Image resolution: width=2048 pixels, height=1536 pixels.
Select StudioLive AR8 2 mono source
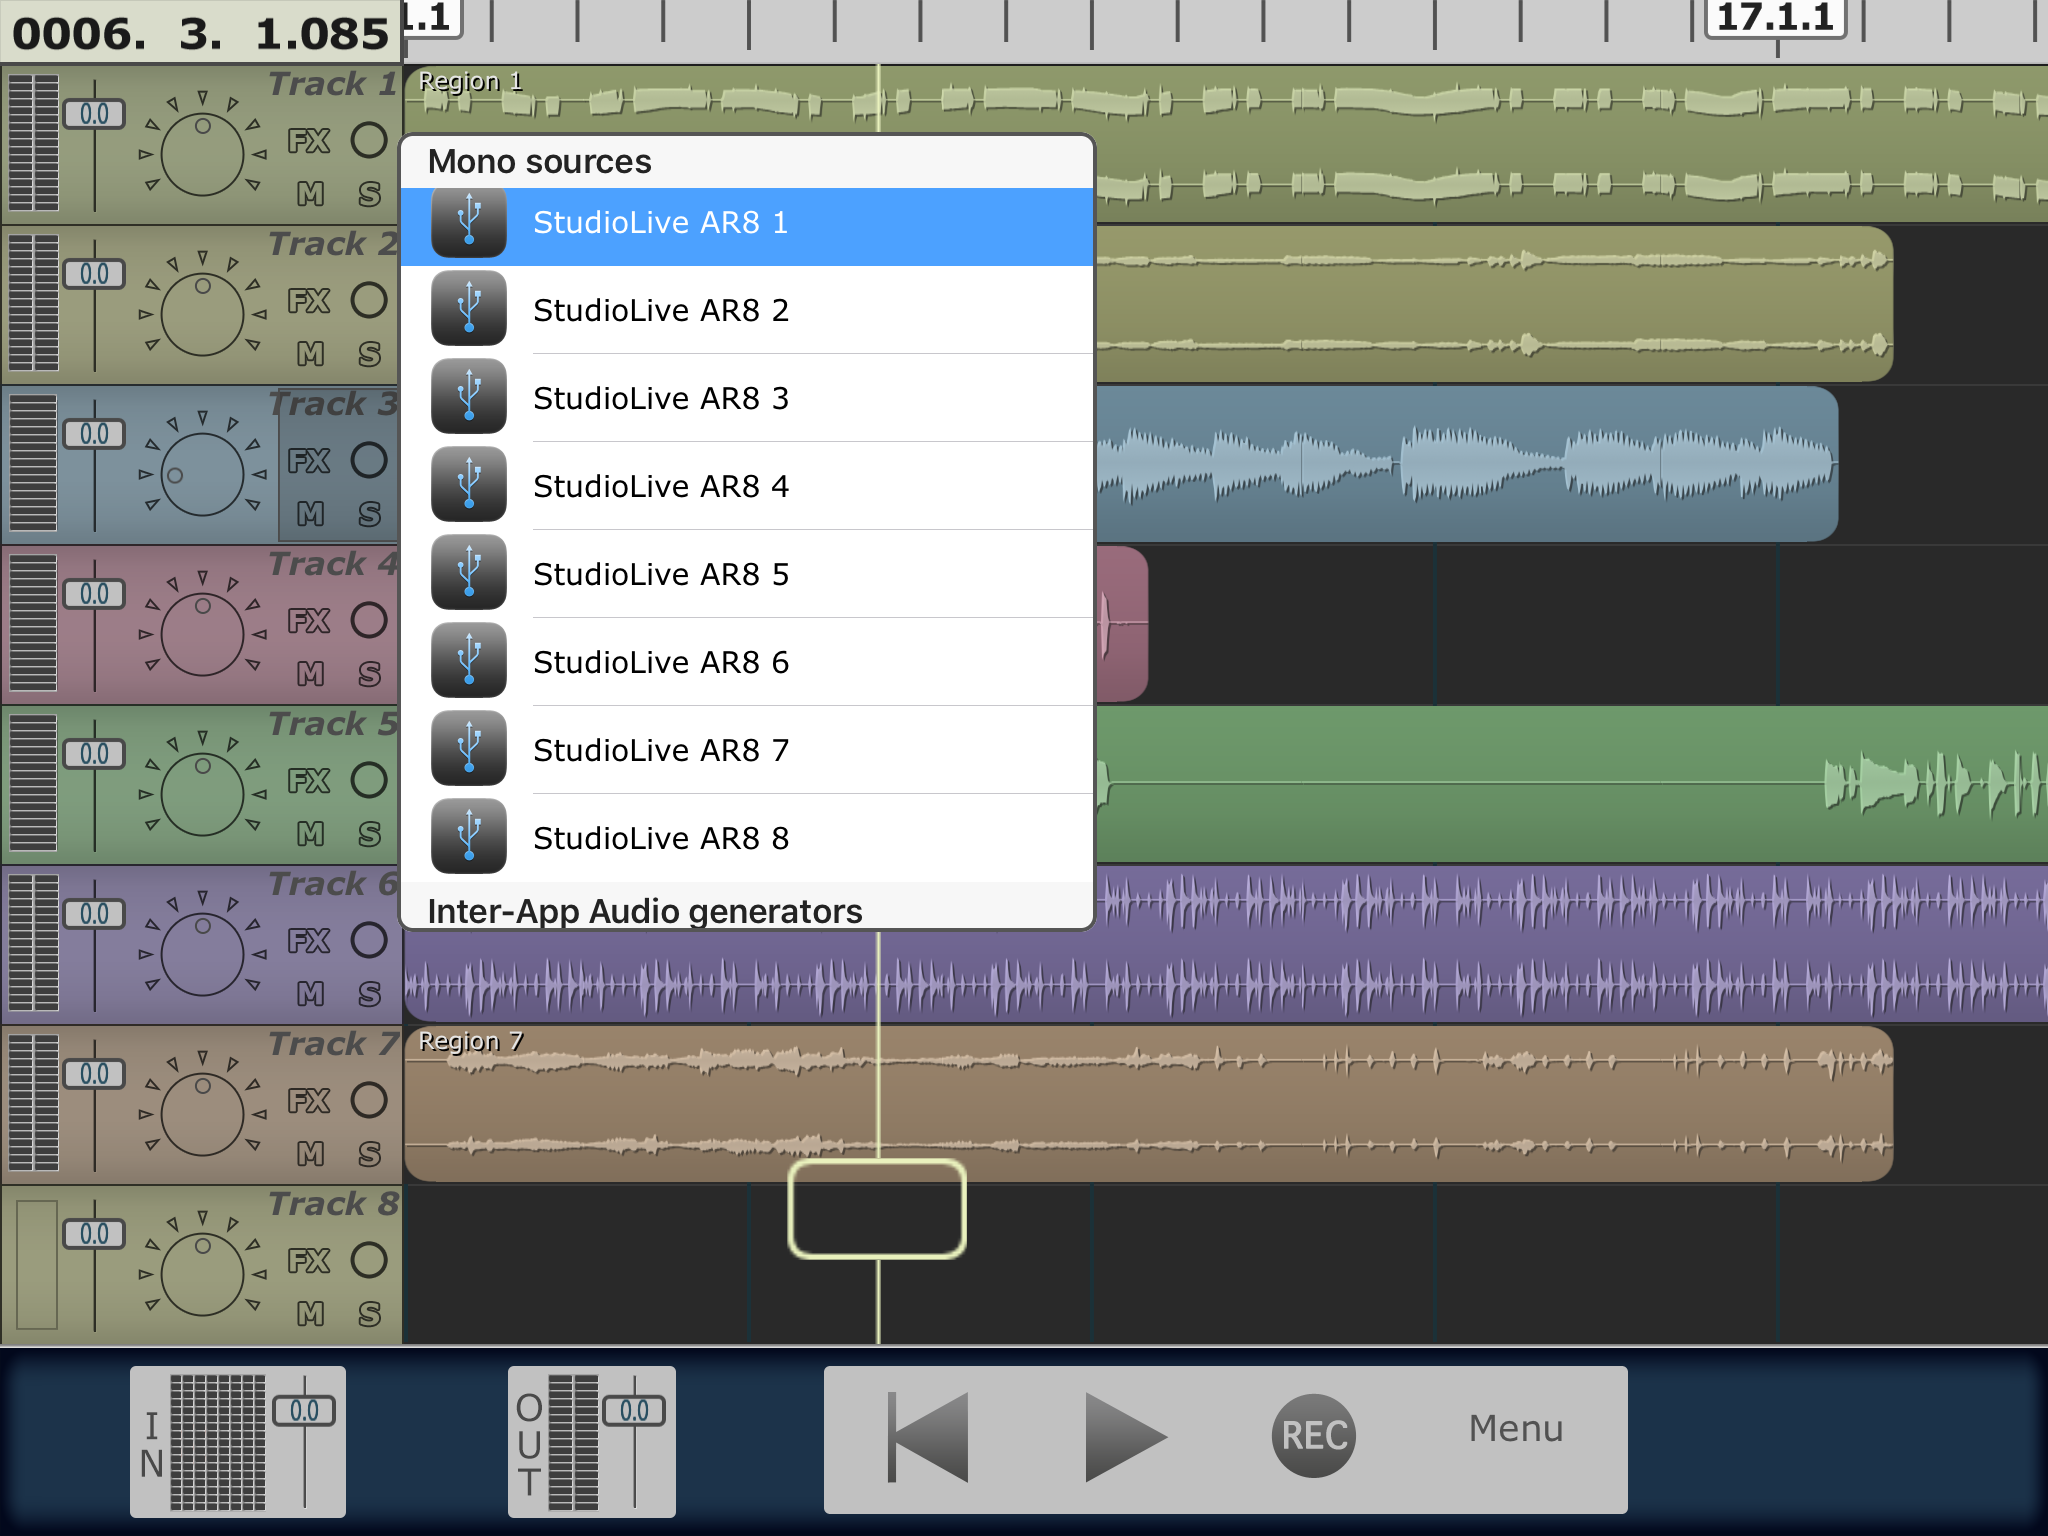pyautogui.click(x=747, y=310)
